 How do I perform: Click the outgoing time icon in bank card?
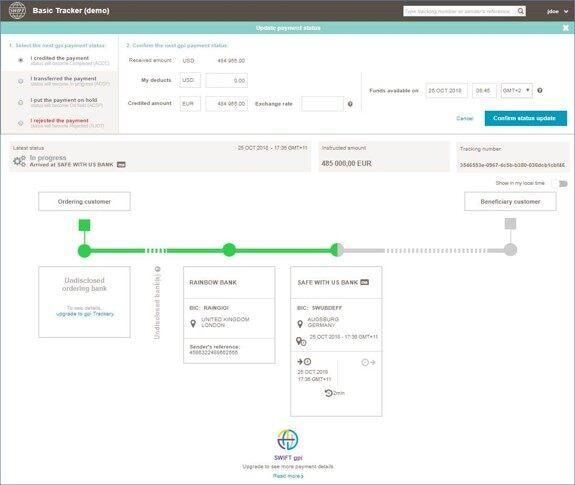[368, 363]
